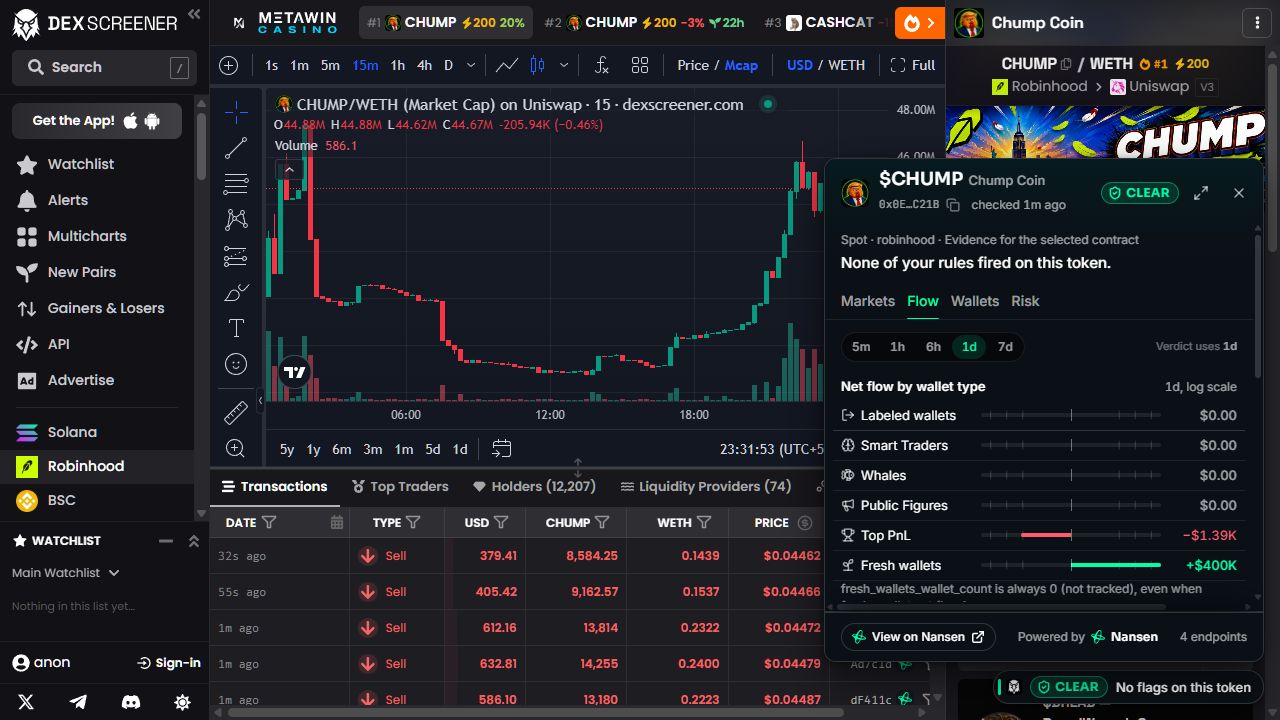Open the Markets tab in $CHUMP panel
Viewport: 1280px width, 720px height.
(868, 301)
